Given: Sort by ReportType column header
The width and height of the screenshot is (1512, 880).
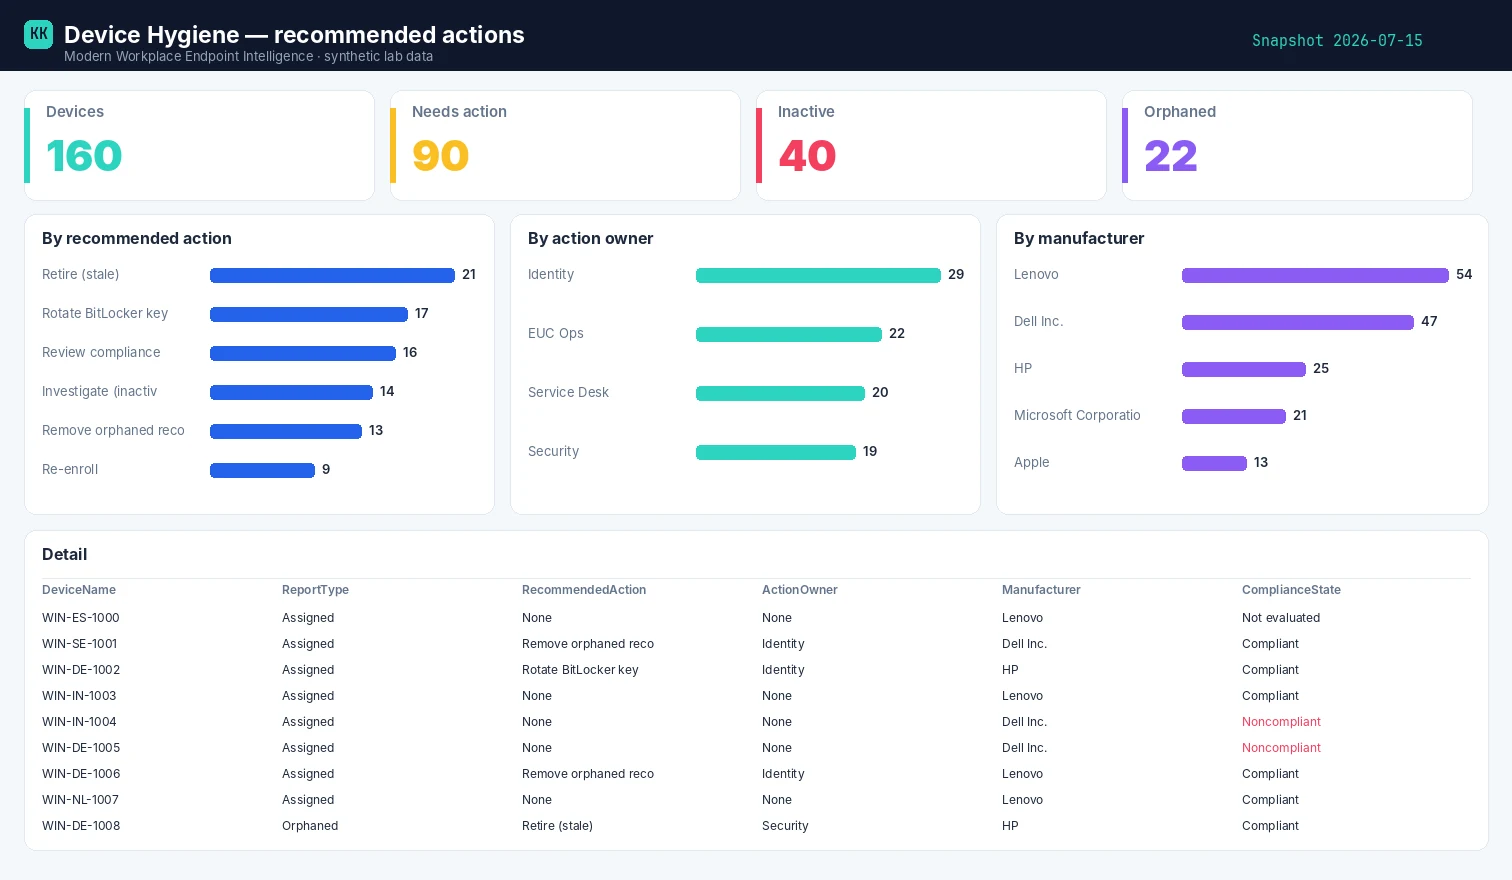Looking at the screenshot, I should [315, 590].
